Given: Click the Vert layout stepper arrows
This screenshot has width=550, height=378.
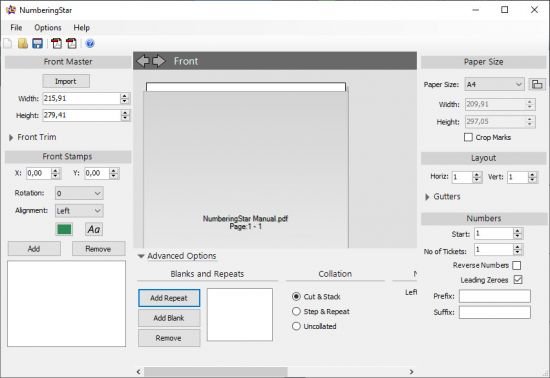Looking at the screenshot, I should pos(532,177).
